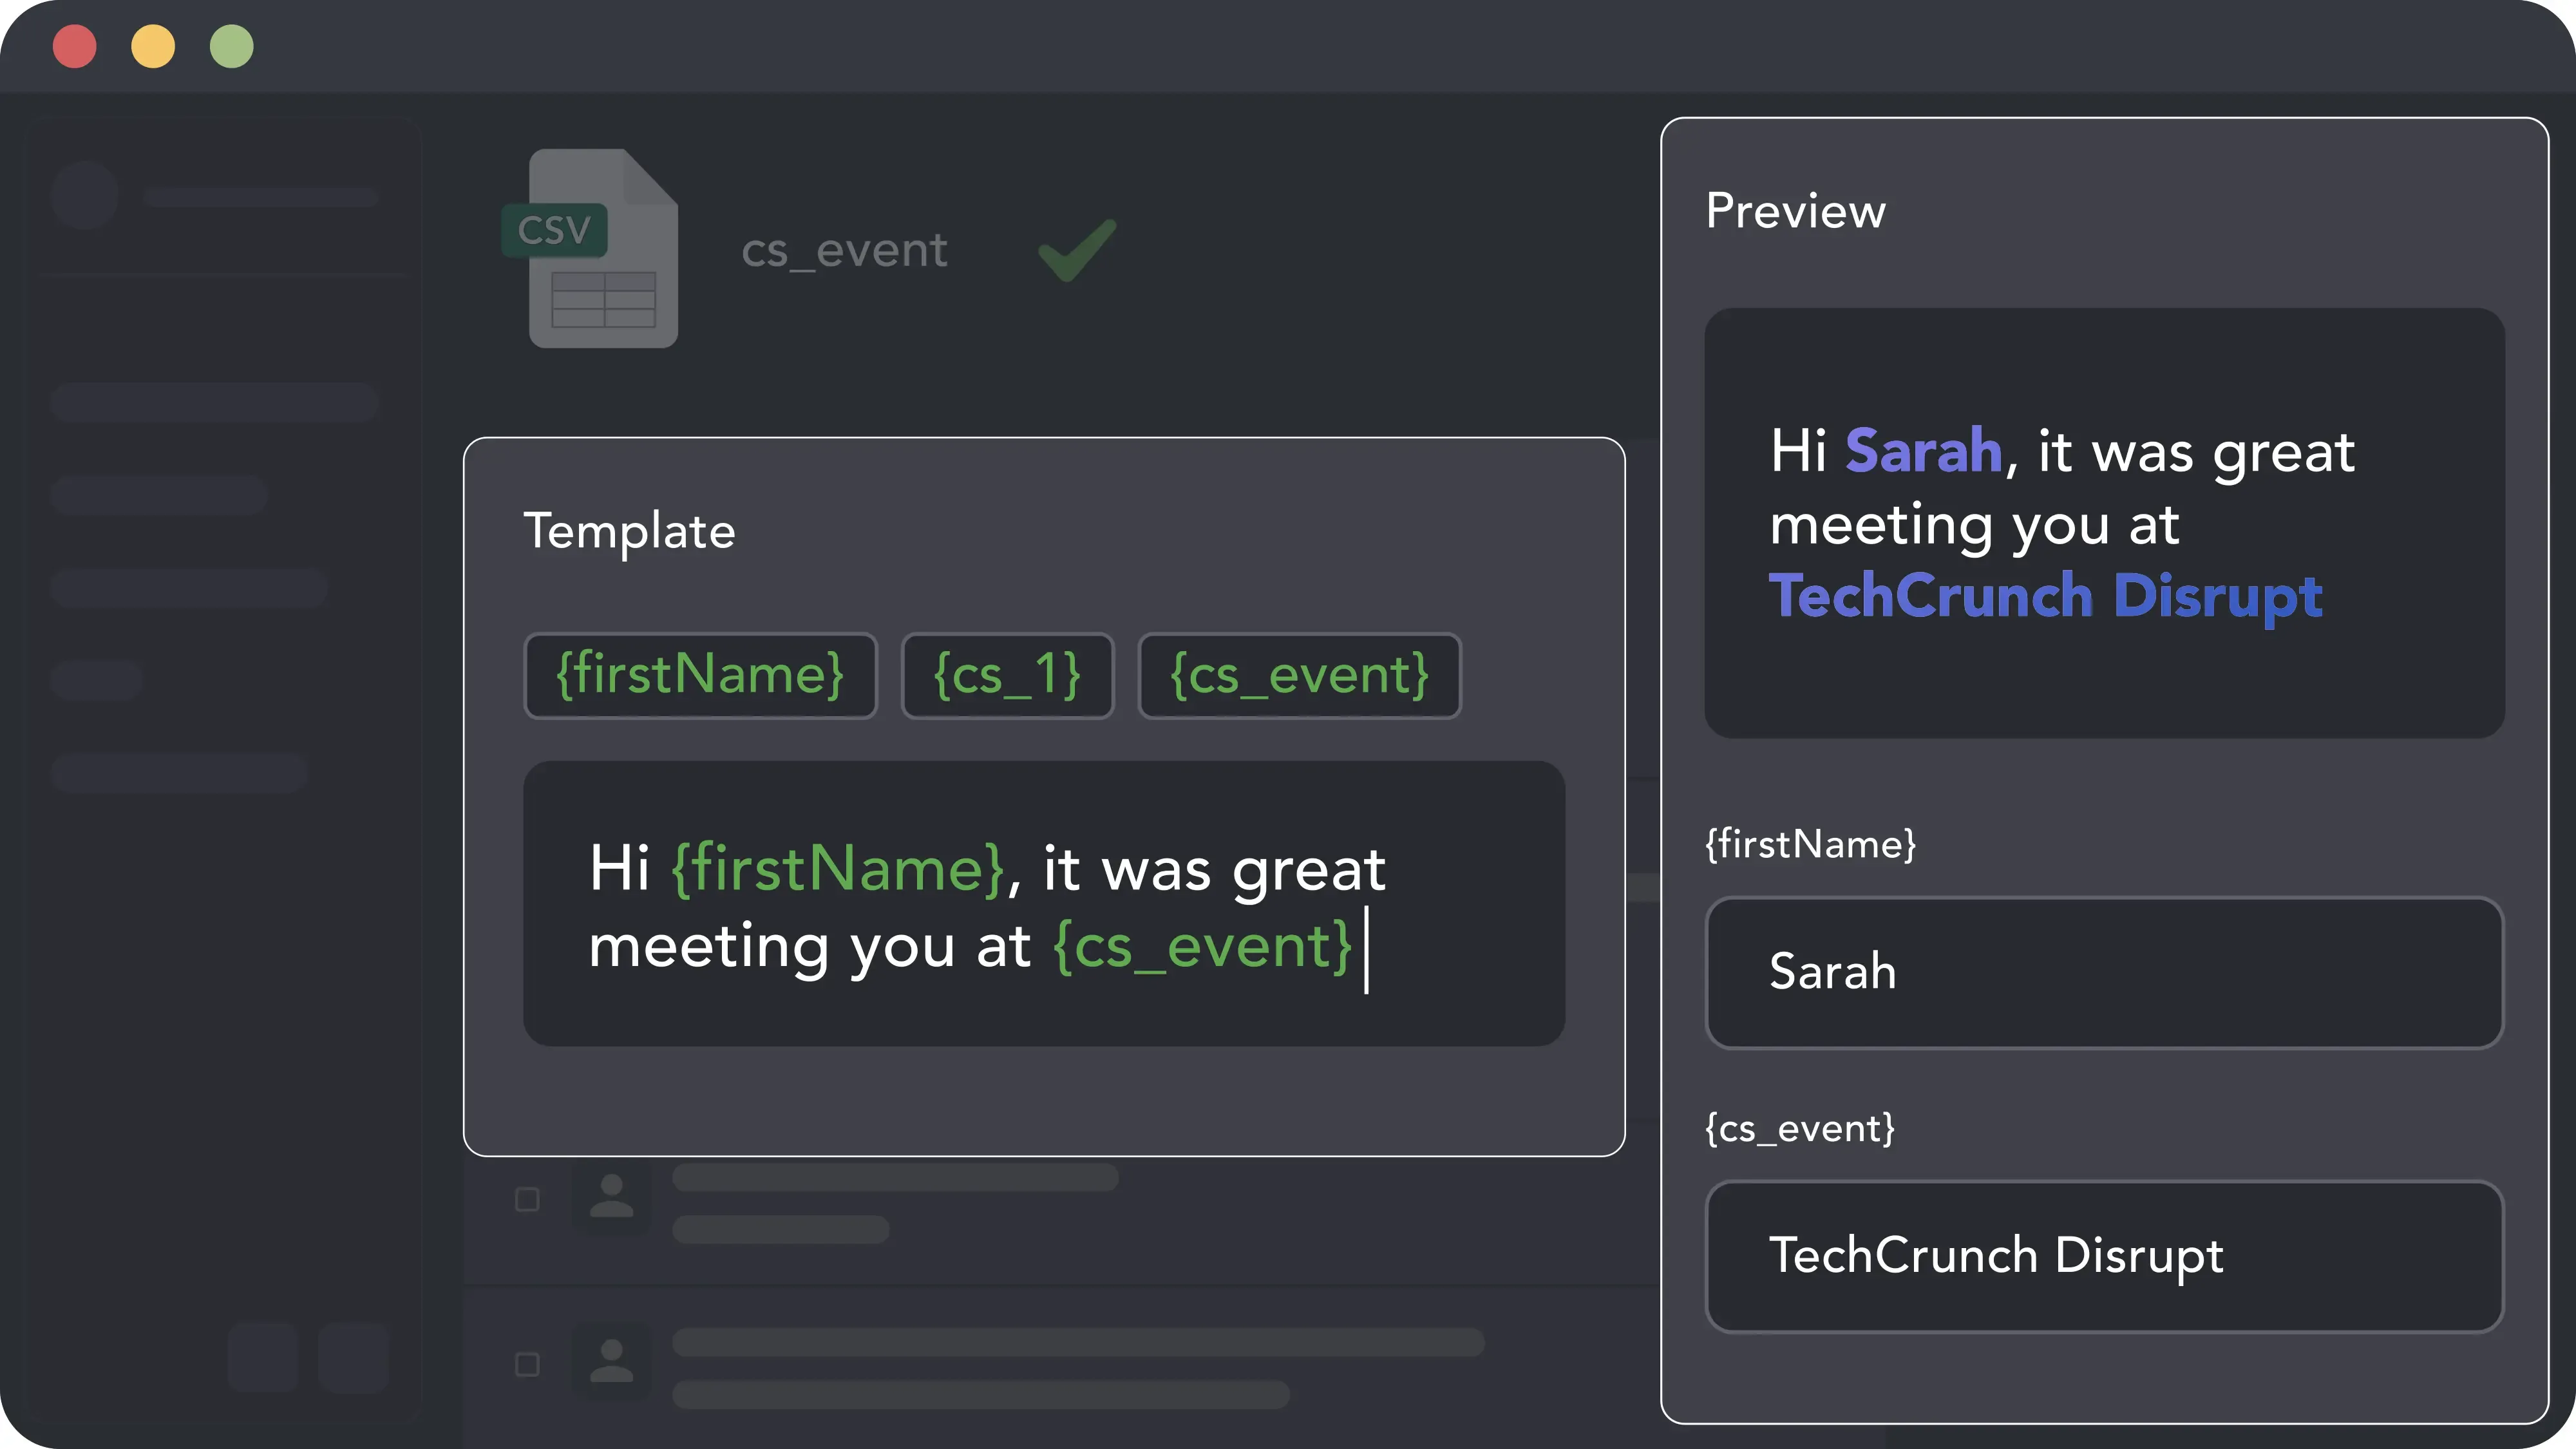Insert the {firstName} variable chip
This screenshot has width=2576, height=1449.
click(x=700, y=675)
